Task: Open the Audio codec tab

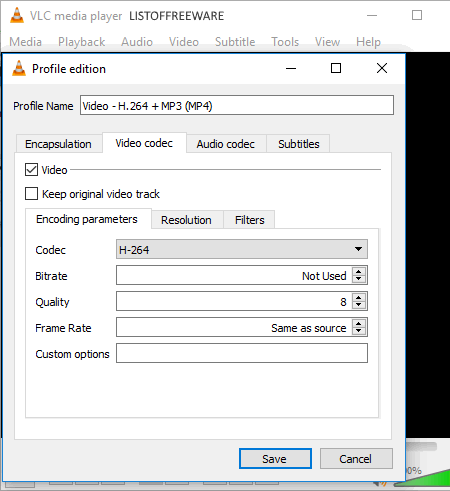Action: 226,144
